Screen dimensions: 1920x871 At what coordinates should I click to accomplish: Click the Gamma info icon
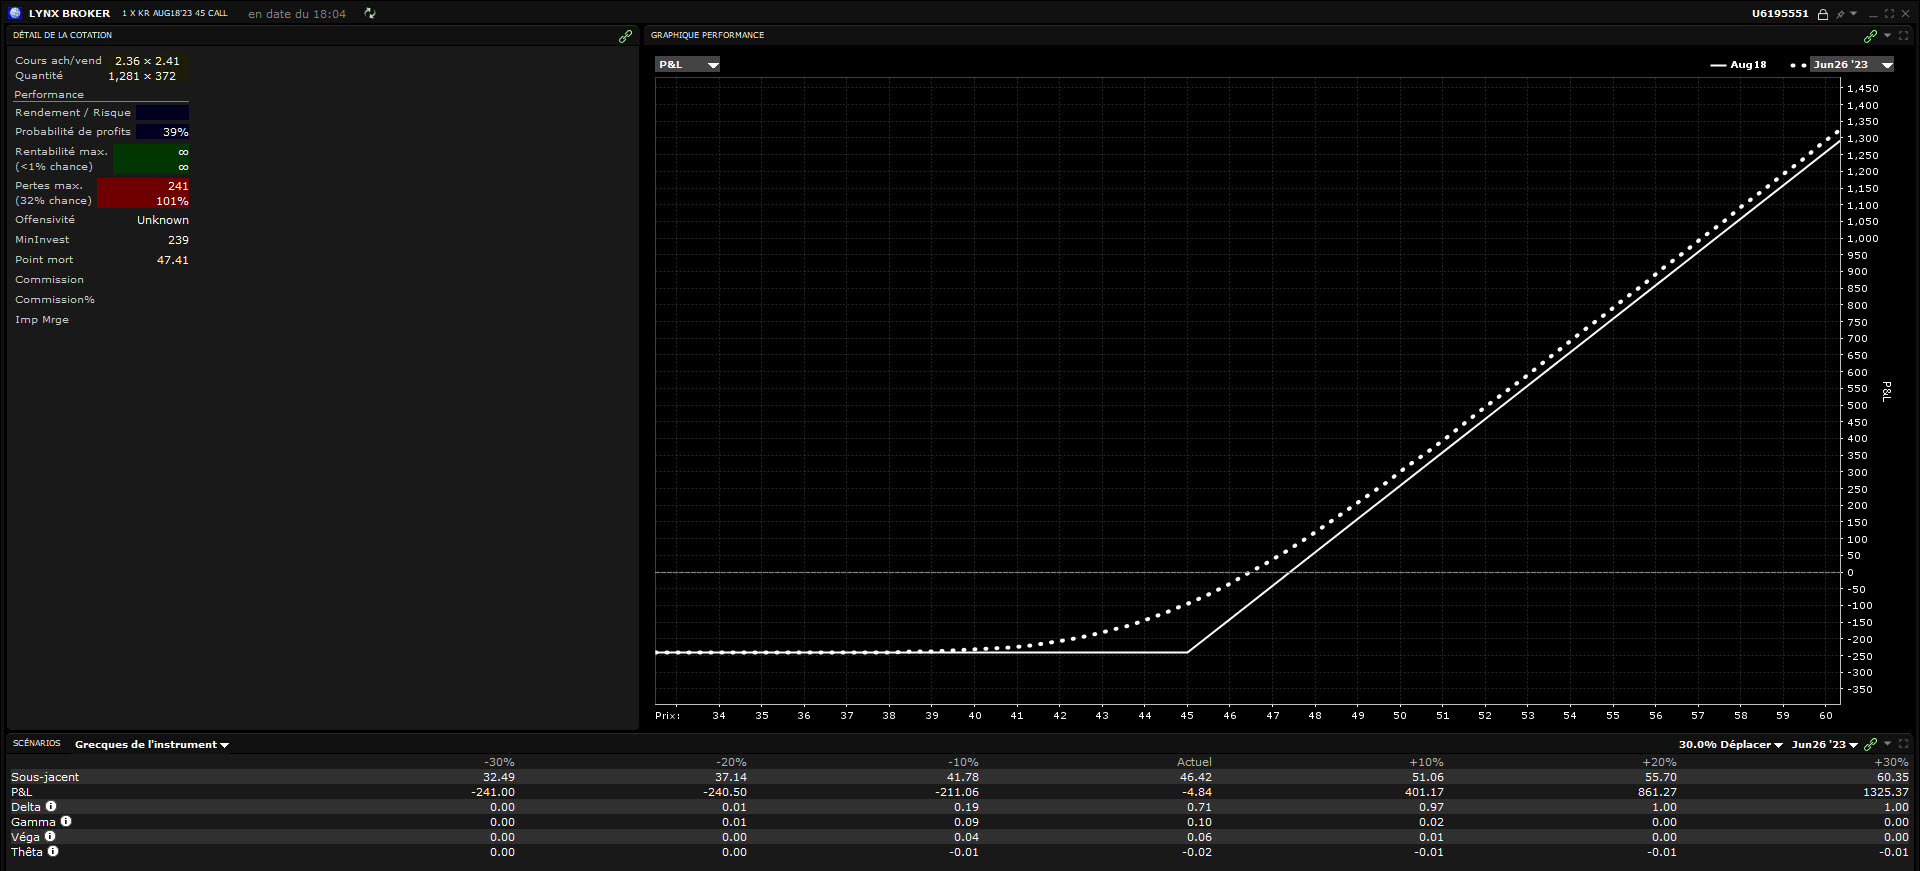[66, 821]
